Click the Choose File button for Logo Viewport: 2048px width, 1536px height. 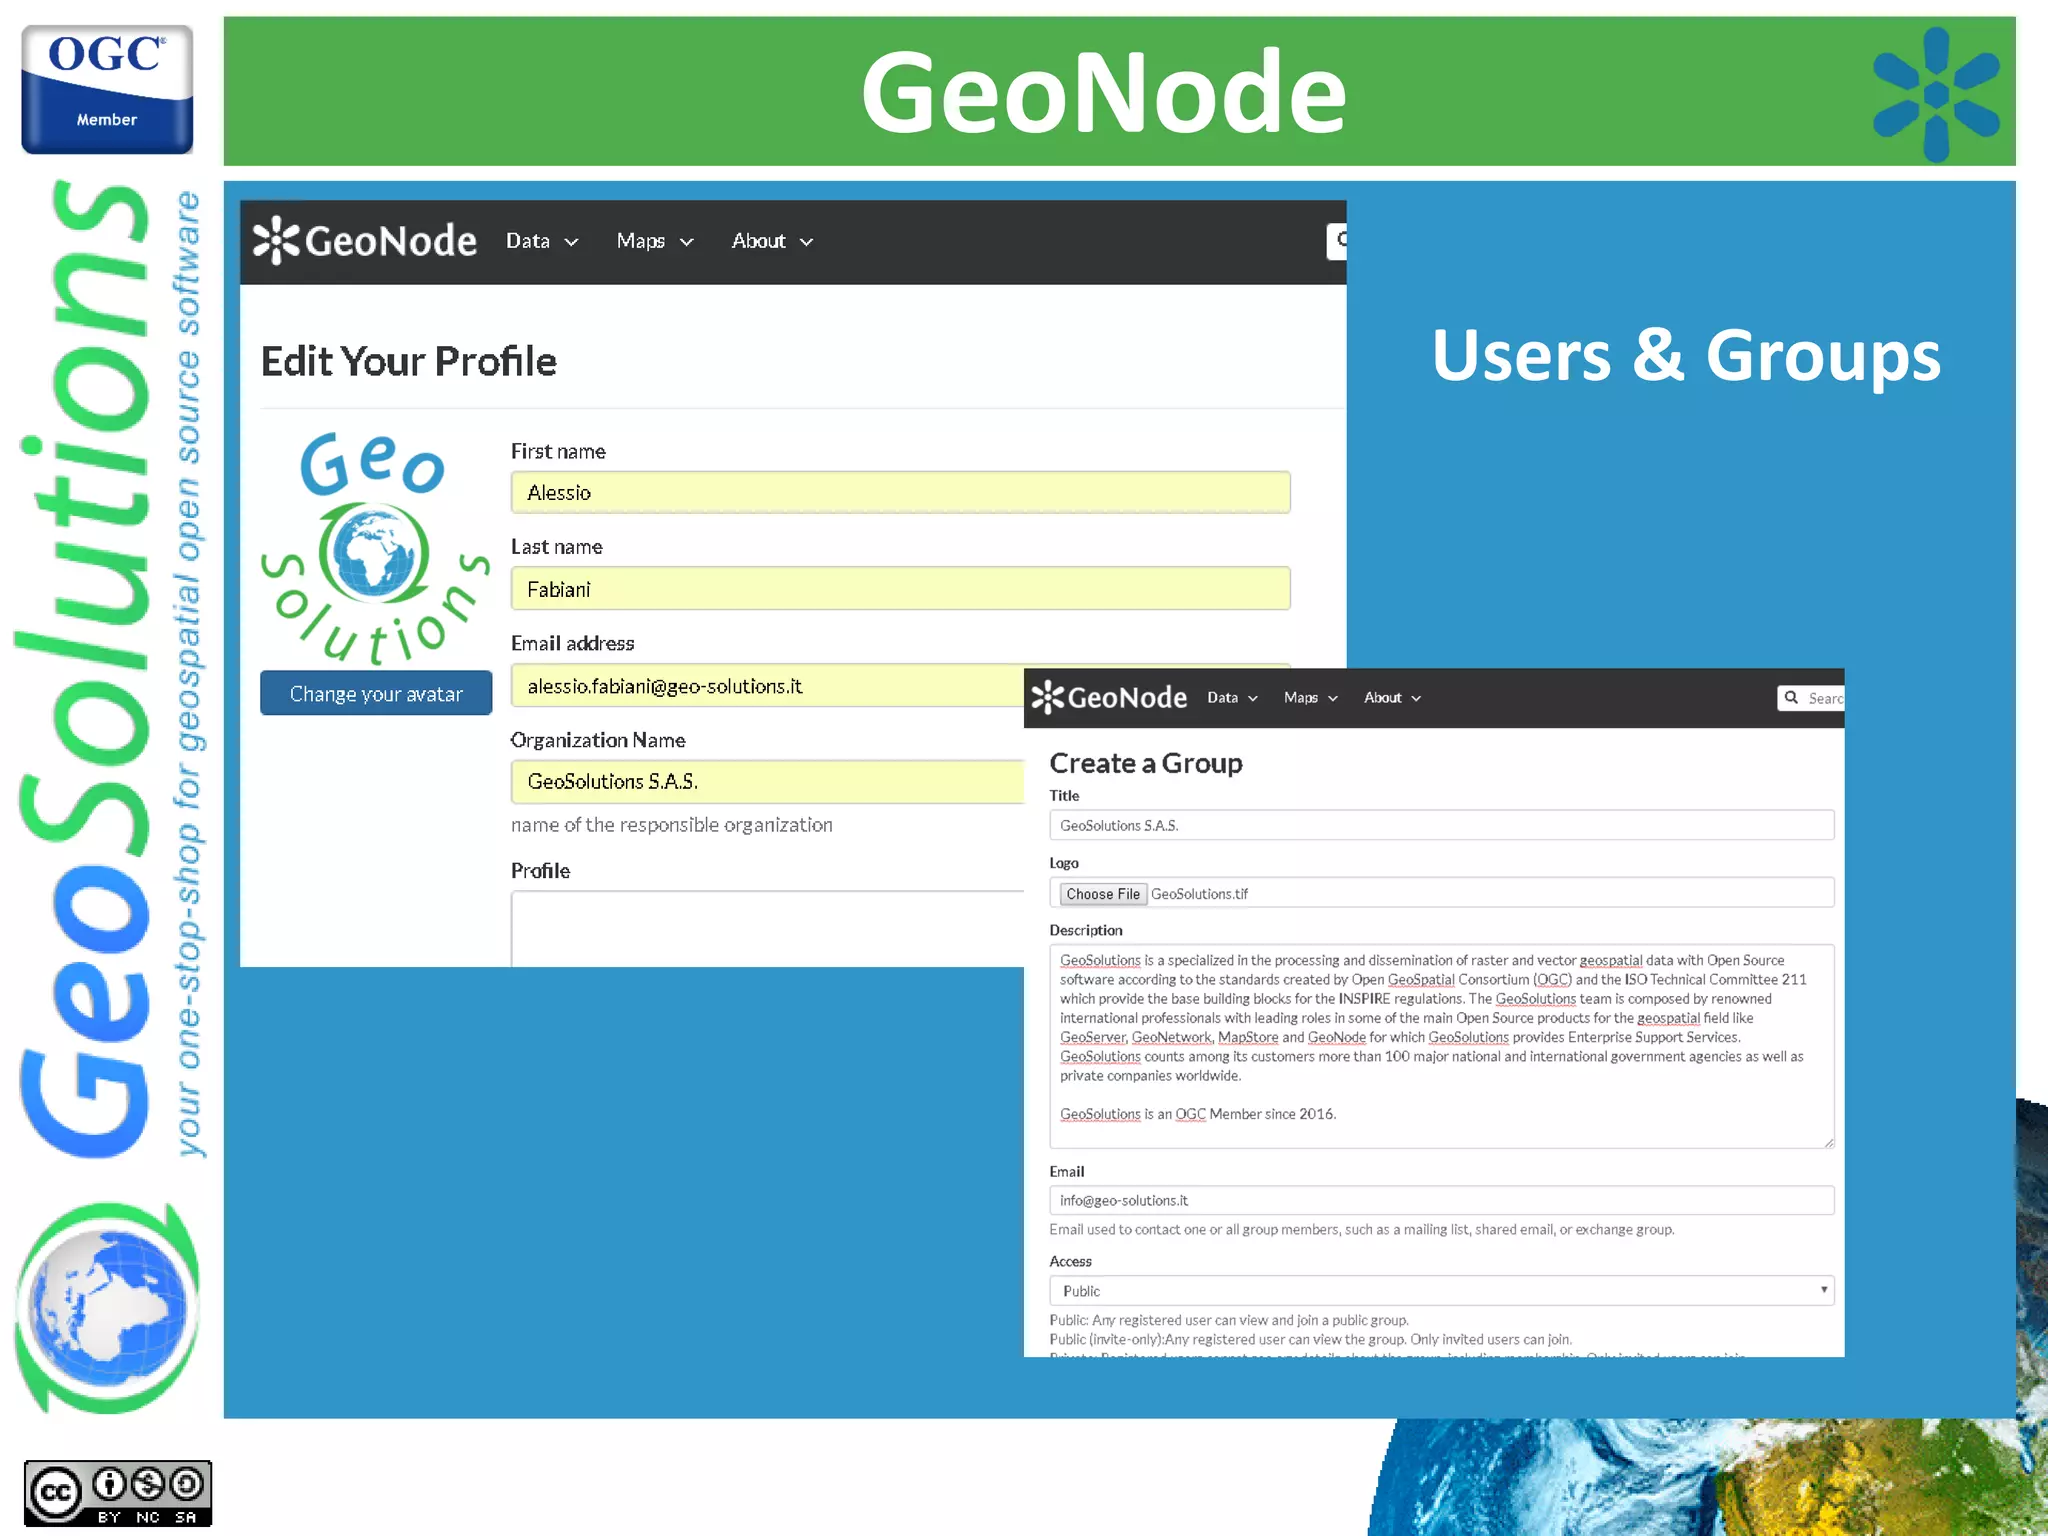coord(1102,893)
